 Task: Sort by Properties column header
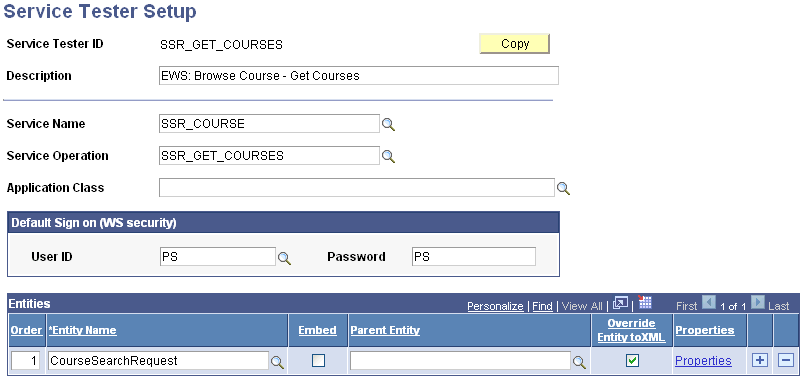pyautogui.click(x=705, y=330)
